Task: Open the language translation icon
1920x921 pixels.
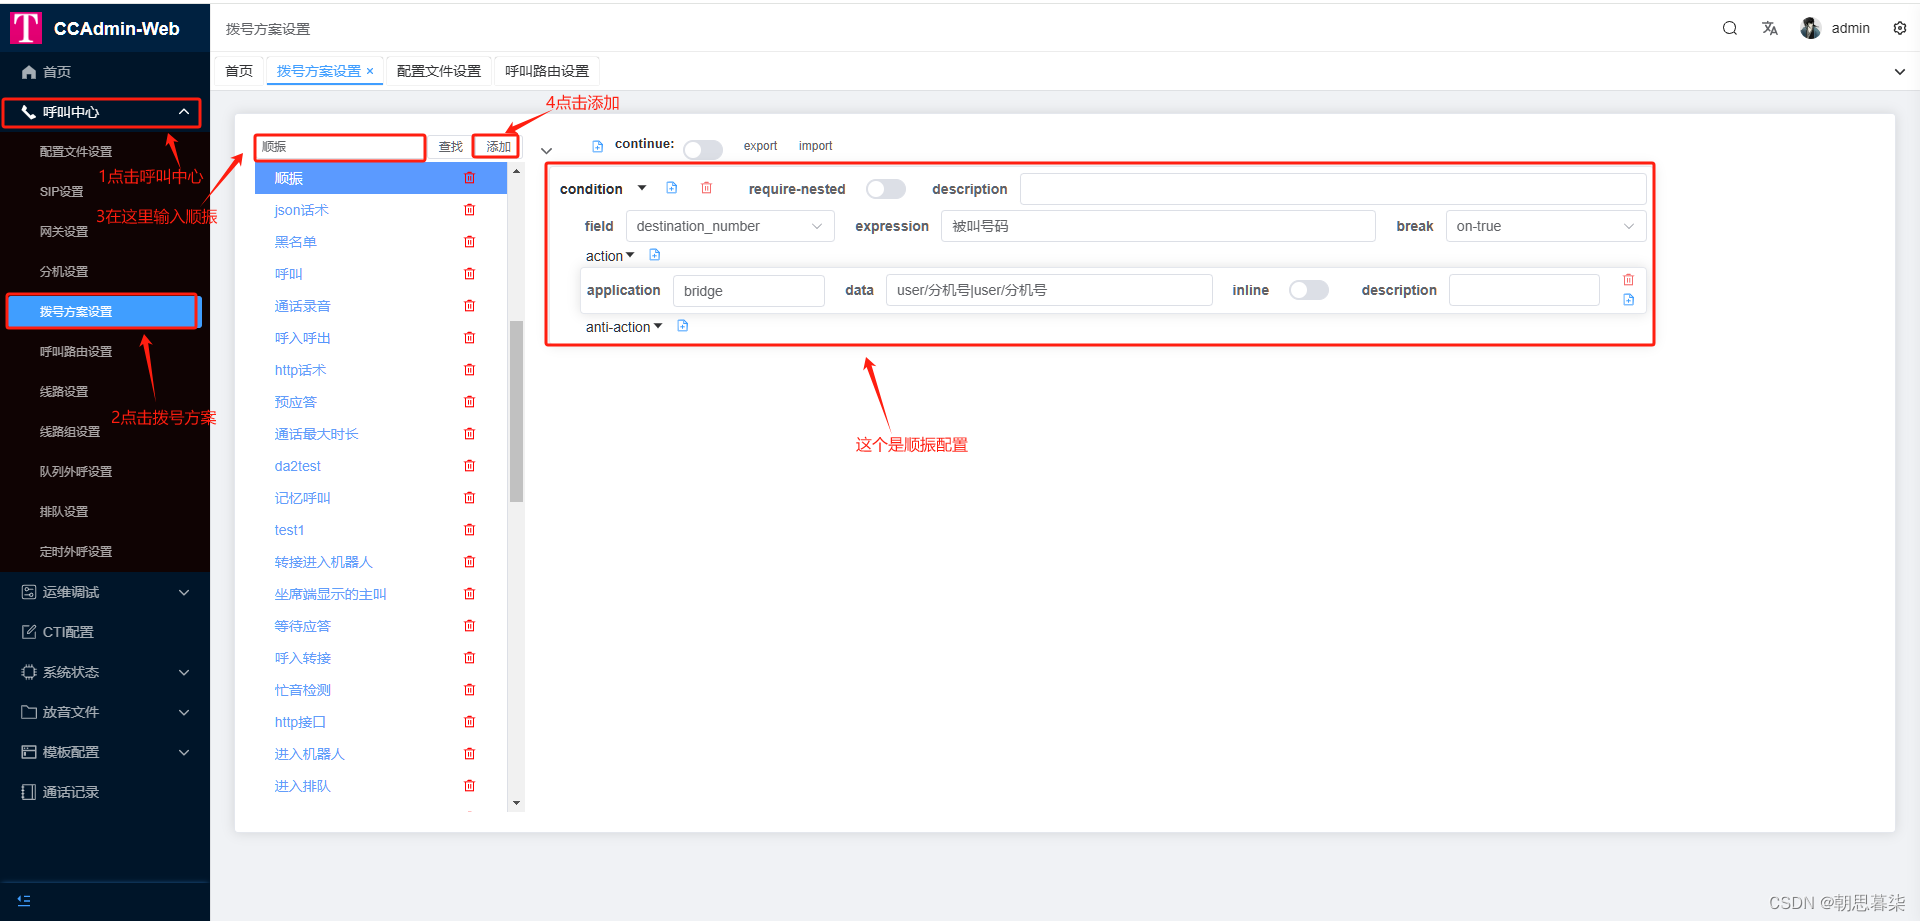Action: click(1770, 28)
